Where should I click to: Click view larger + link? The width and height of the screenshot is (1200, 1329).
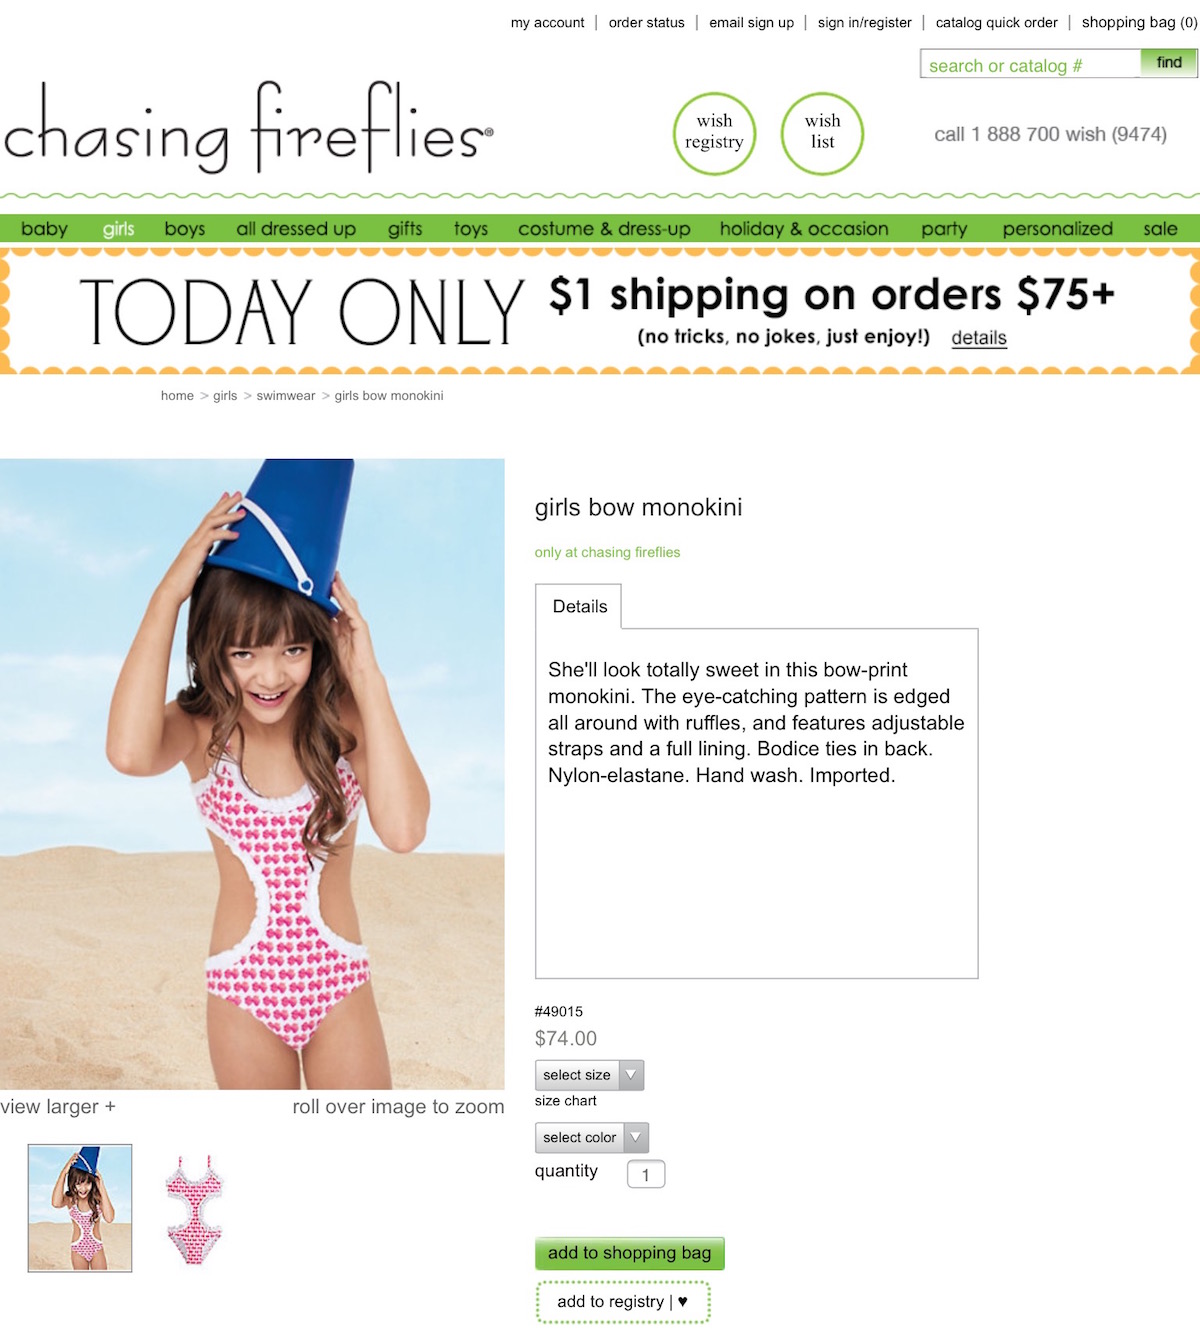click(58, 1107)
